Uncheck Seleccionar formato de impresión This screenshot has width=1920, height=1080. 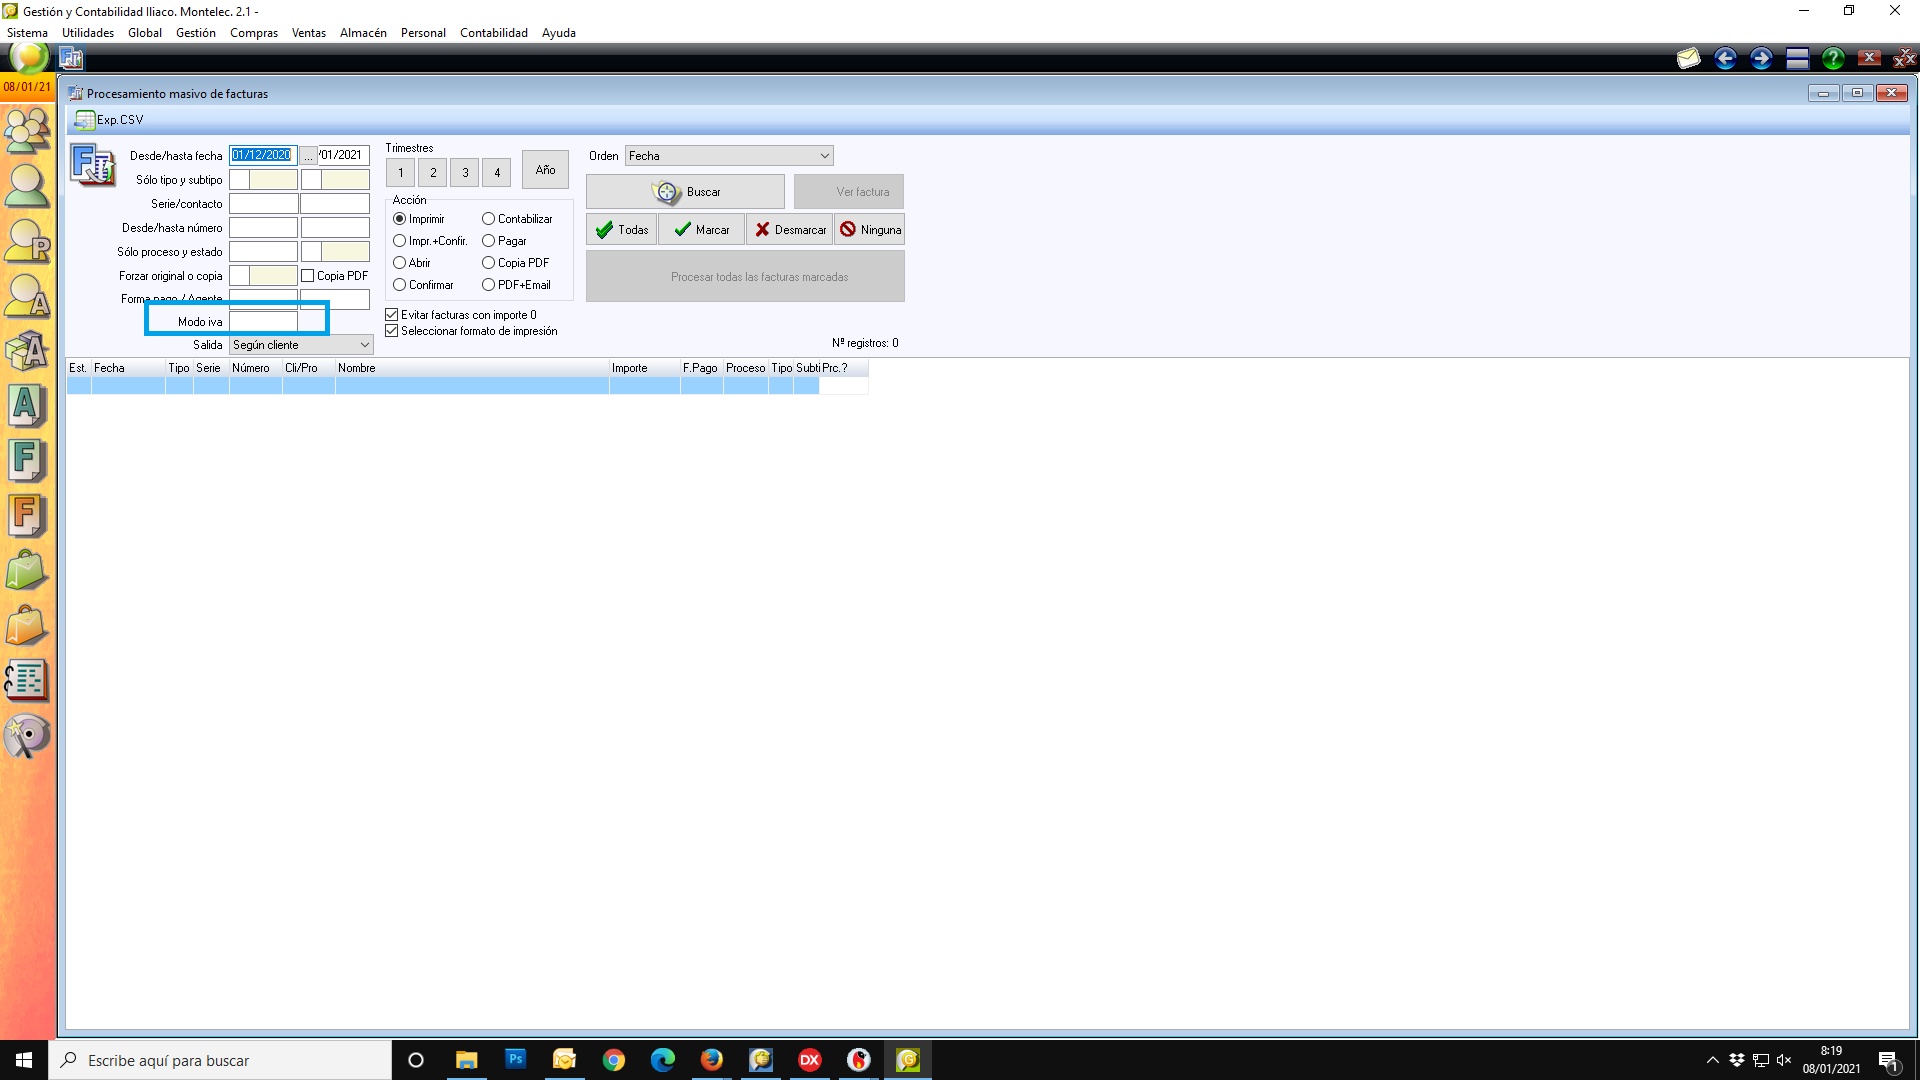392,331
